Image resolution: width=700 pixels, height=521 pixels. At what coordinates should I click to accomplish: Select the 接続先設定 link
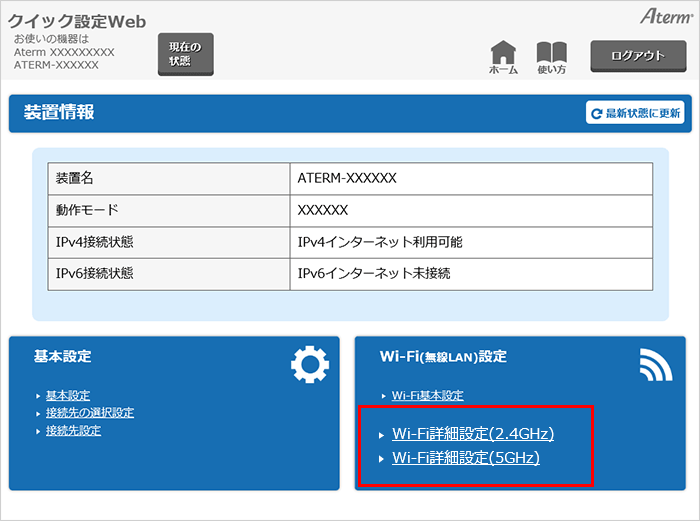pyautogui.click(x=73, y=431)
